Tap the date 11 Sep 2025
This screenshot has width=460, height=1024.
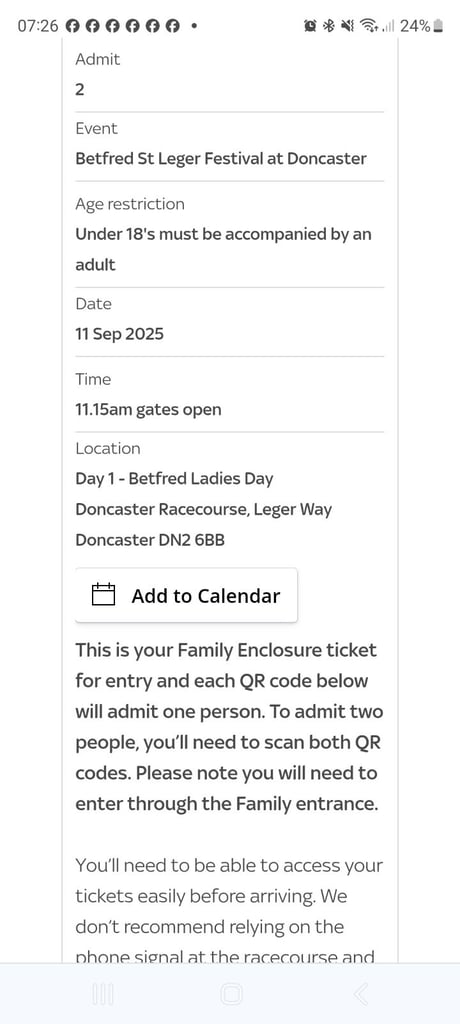tap(120, 334)
